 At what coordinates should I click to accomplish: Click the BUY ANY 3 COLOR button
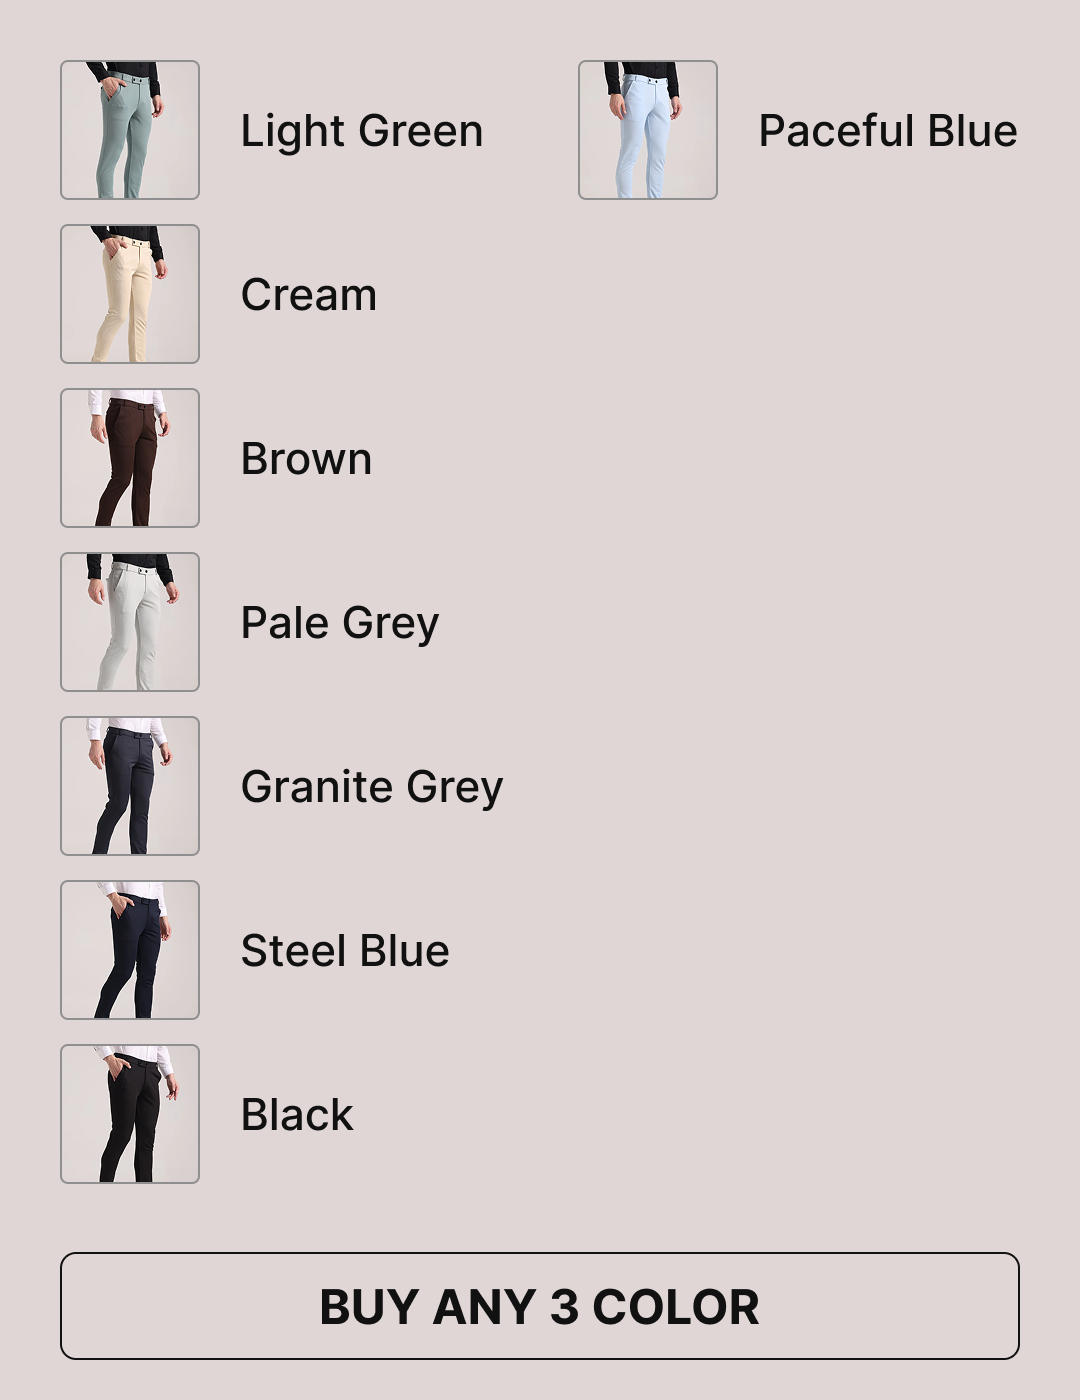540,1306
